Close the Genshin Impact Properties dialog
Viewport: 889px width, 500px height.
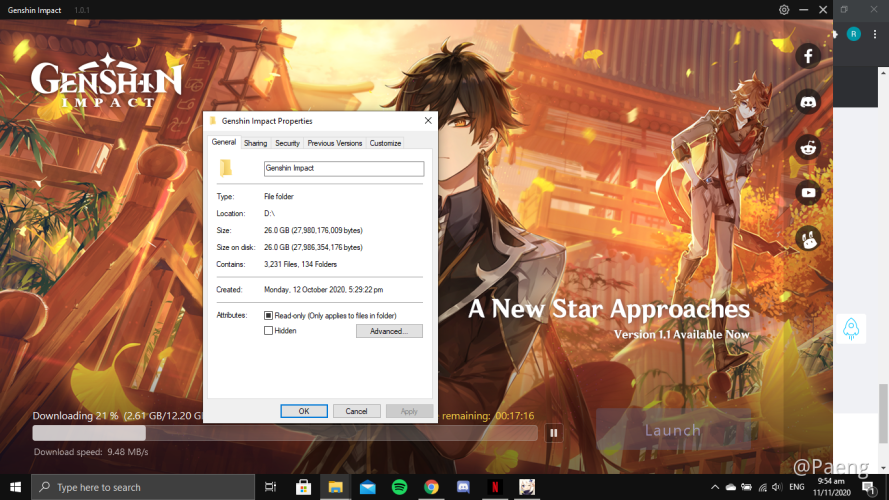click(x=428, y=121)
